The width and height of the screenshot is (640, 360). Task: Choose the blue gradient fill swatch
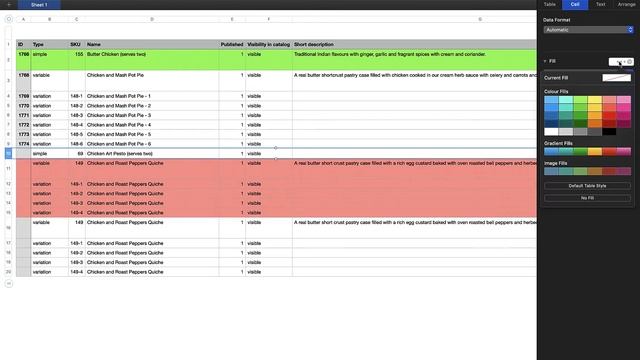pos(551,151)
